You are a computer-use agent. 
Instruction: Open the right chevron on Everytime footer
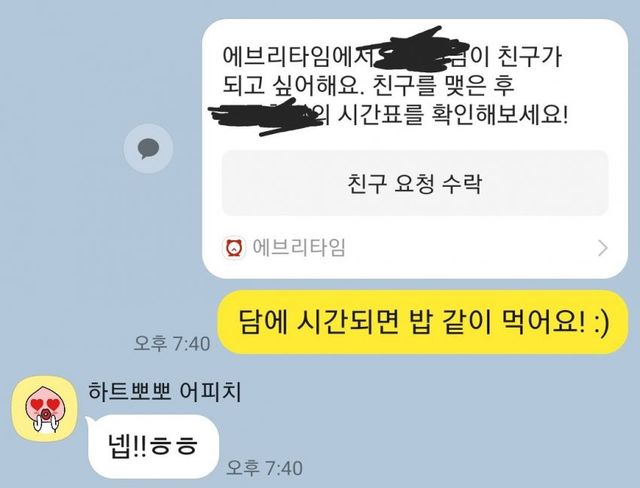[602, 248]
